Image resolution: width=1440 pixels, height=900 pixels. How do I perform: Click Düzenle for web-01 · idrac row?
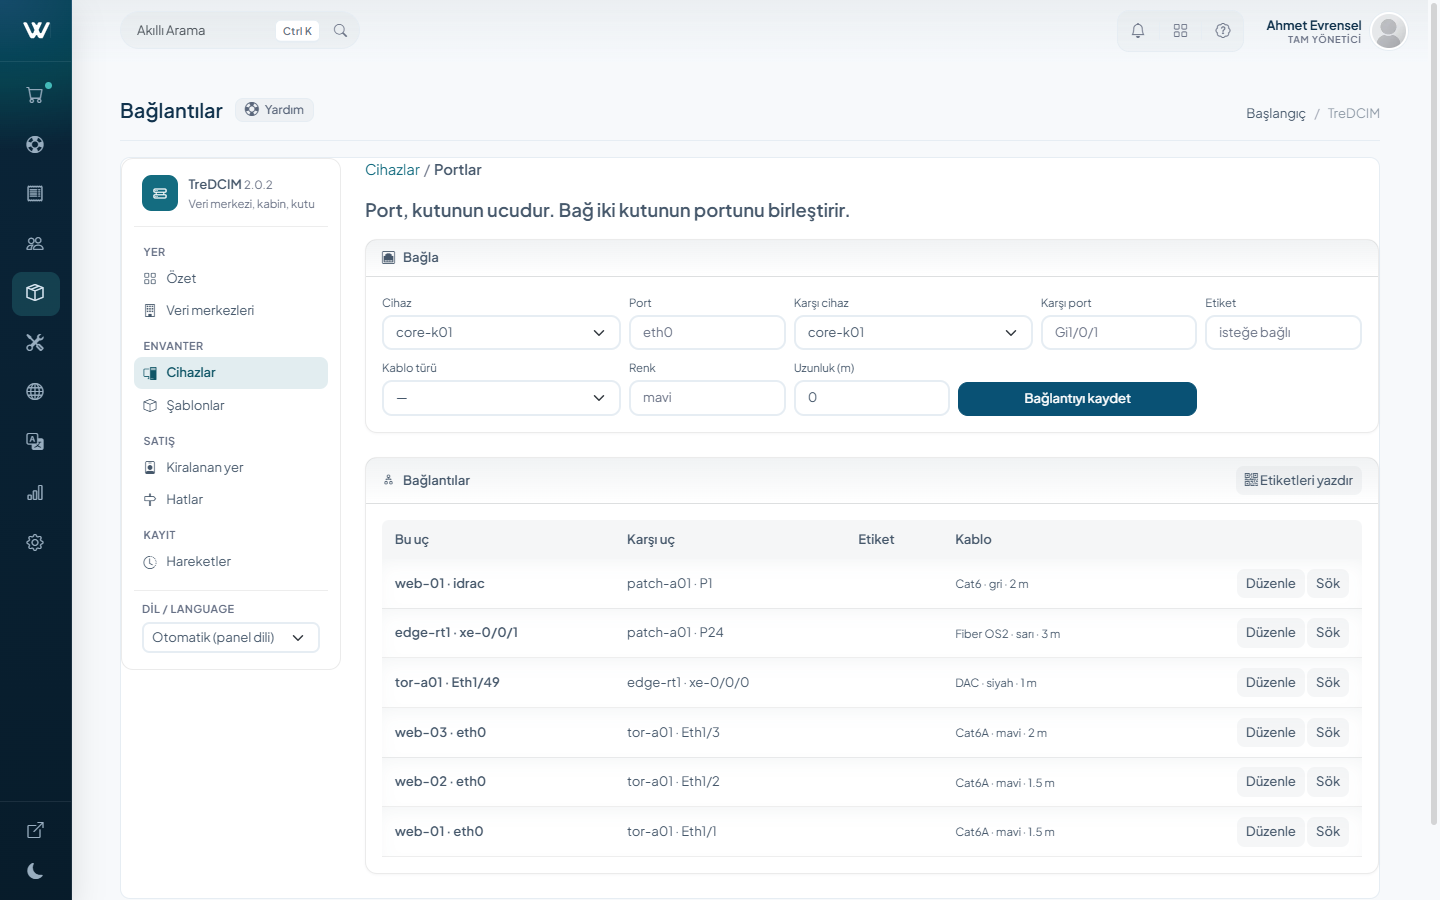pos(1270,584)
